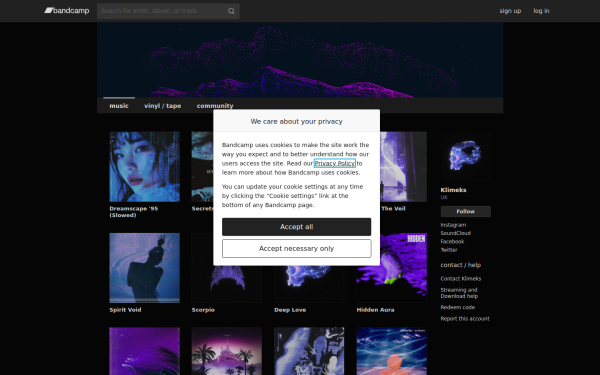The width and height of the screenshot is (600, 375).
Task: Open the log in link
Action: tap(541, 11)
